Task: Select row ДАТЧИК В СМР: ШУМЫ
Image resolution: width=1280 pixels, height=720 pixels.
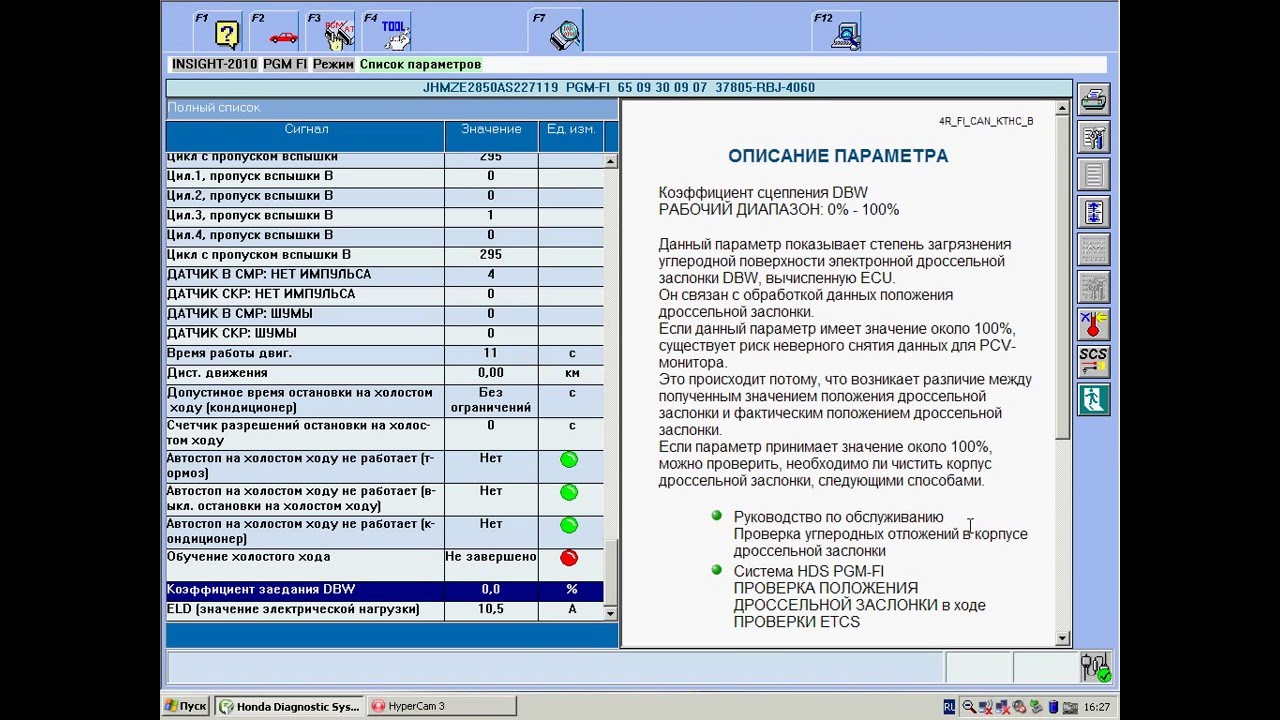Action: pyautogui.click(x=385, y=314)
